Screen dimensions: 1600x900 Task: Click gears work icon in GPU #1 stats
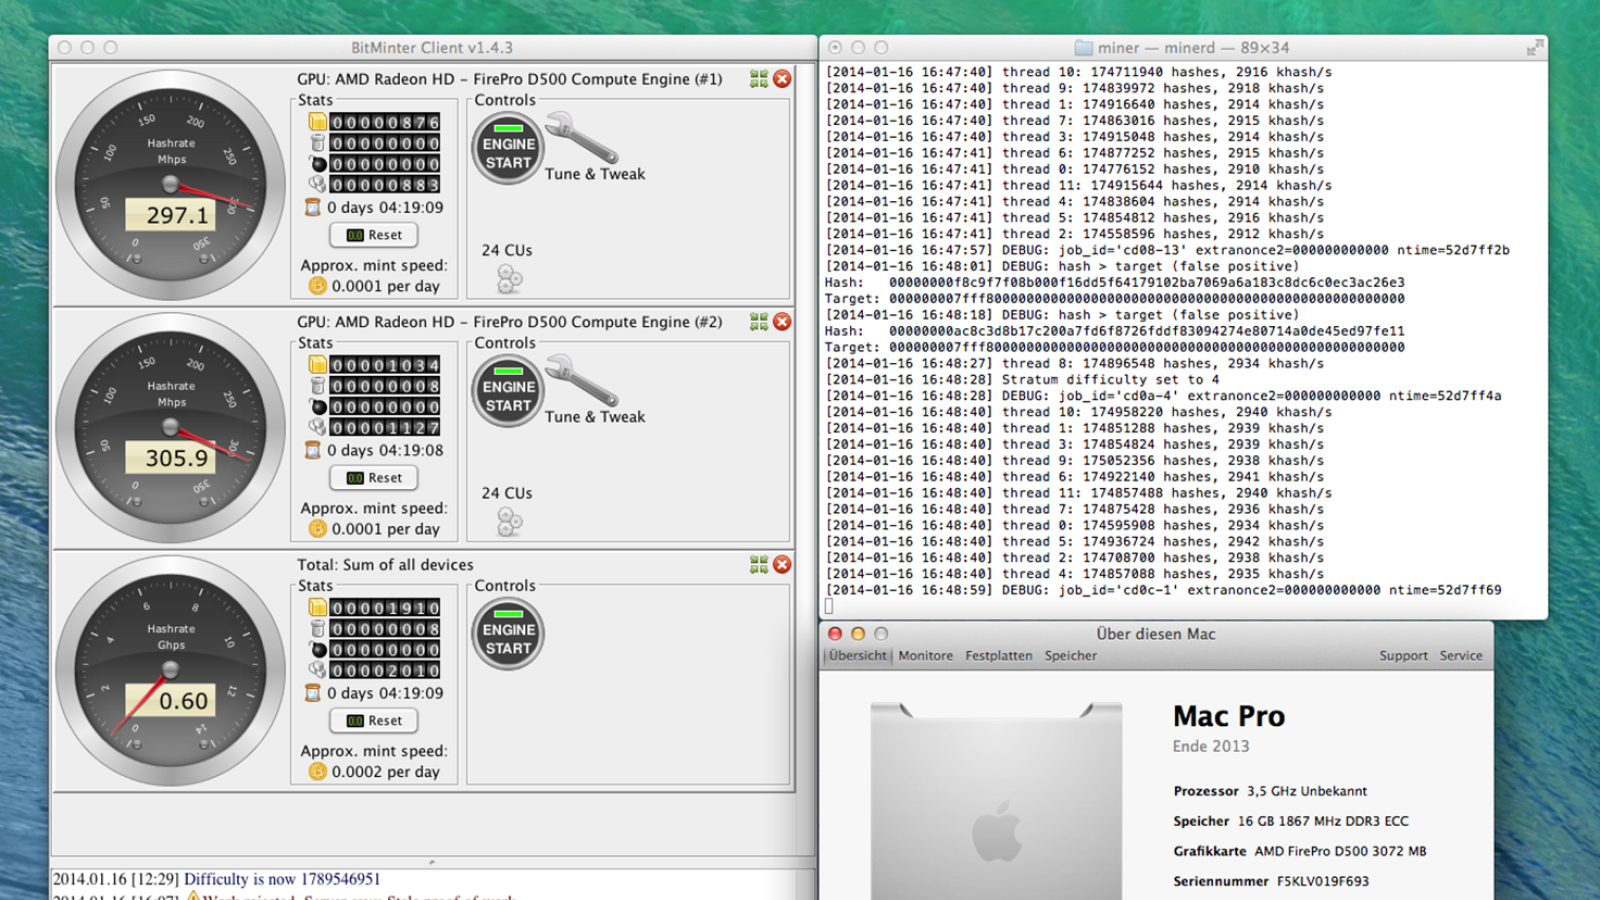click(x=318, y=184)
